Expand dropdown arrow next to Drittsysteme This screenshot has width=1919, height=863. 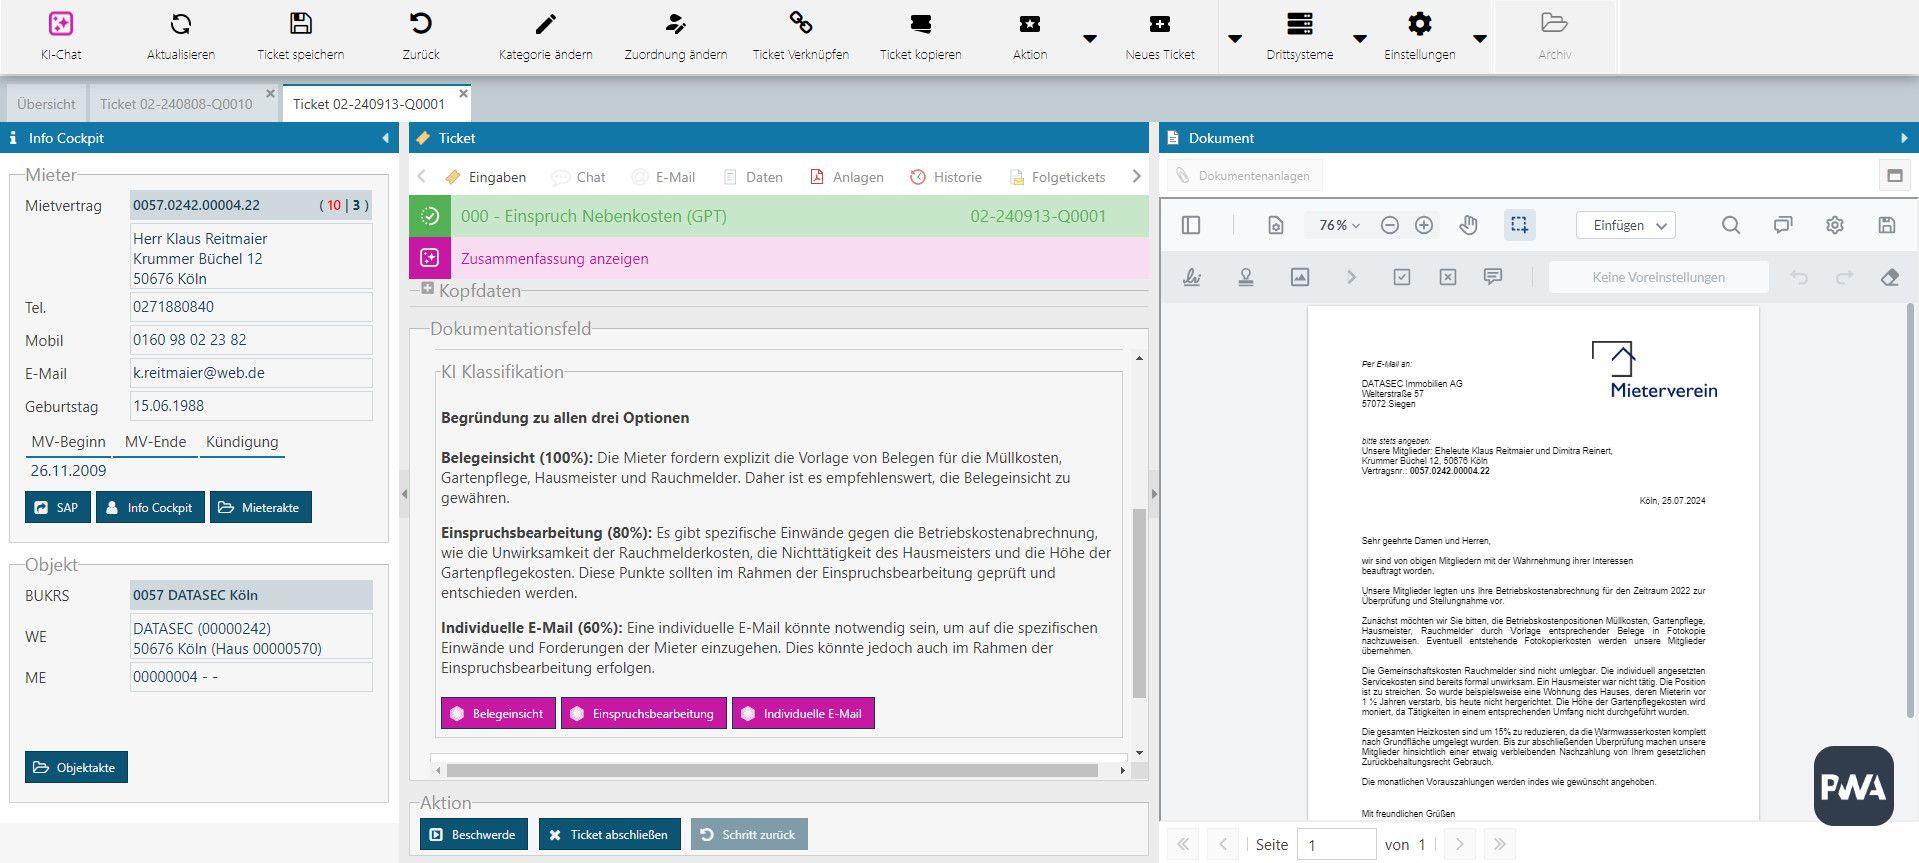point(1360,39)
